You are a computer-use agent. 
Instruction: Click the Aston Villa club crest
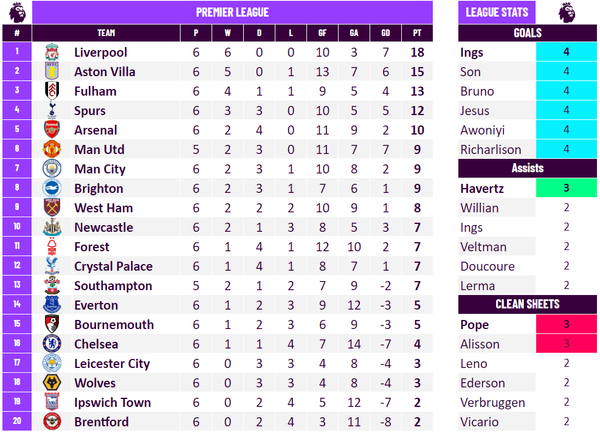click(52, 72)
